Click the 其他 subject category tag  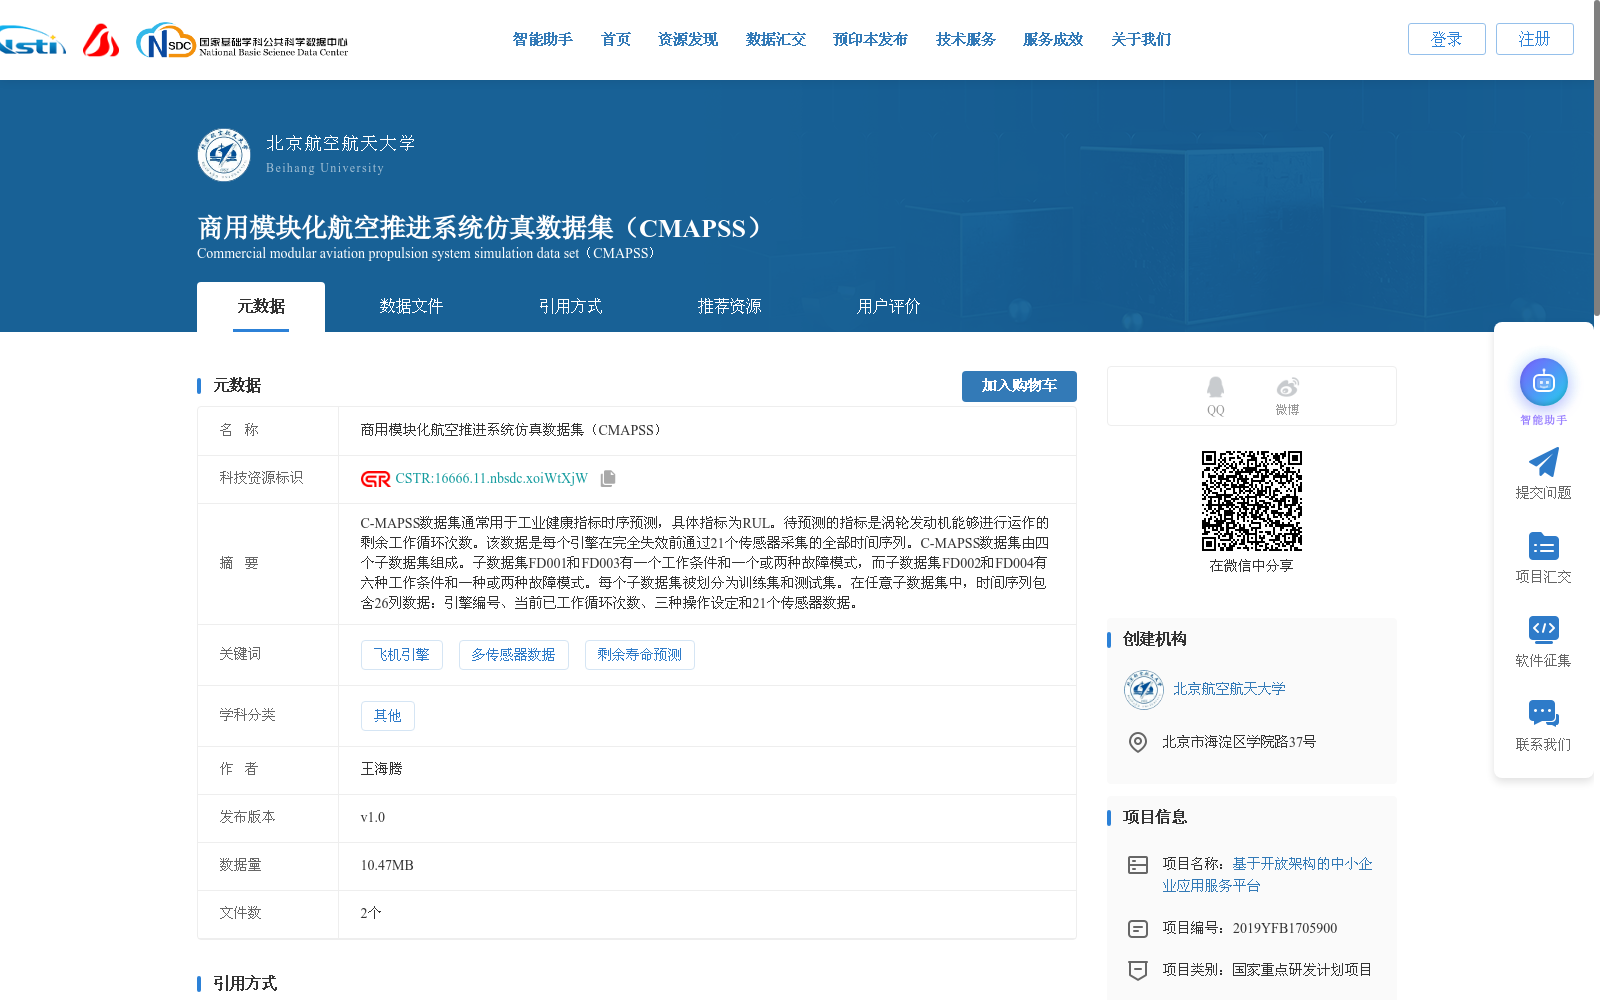click(388, 716)
